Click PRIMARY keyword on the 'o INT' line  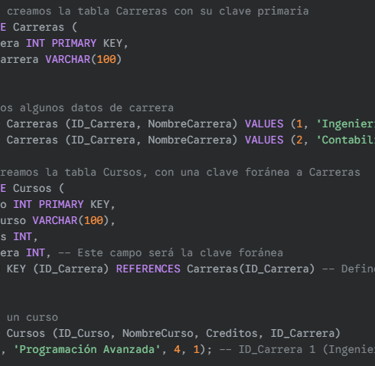click(x=61, y=204)
